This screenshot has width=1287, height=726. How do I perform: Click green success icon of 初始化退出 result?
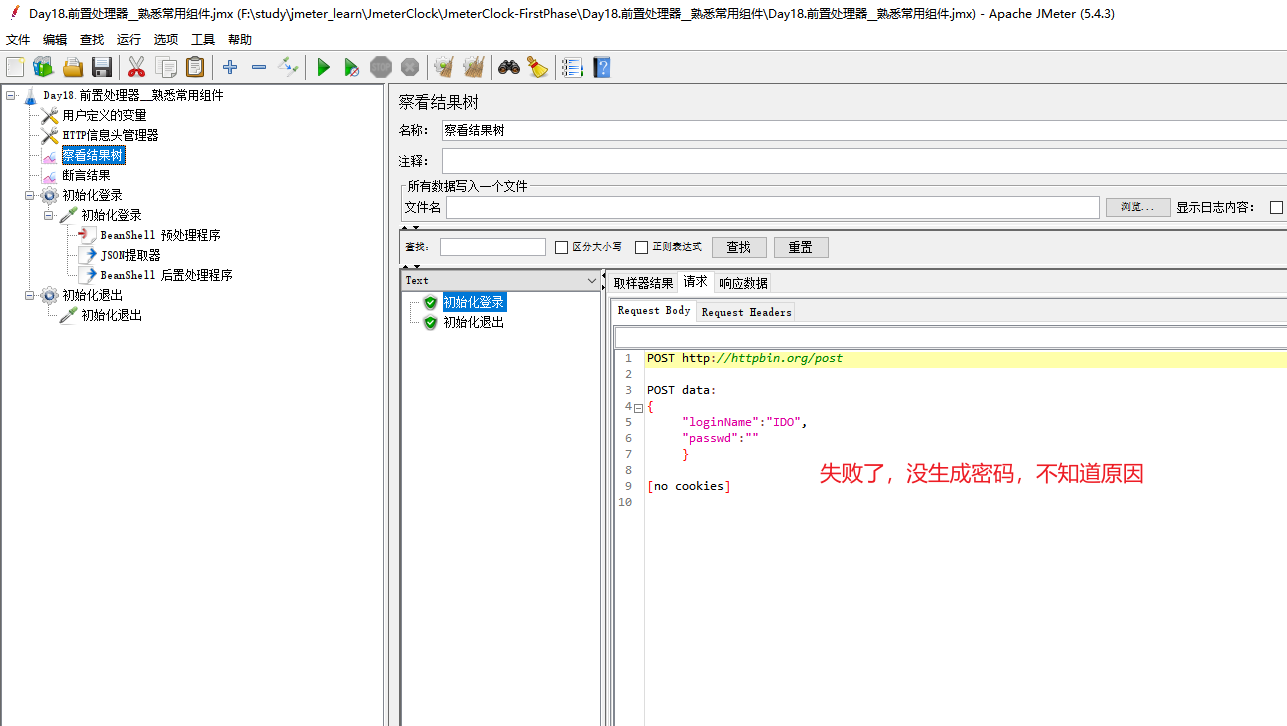click(x=430, y=322)
